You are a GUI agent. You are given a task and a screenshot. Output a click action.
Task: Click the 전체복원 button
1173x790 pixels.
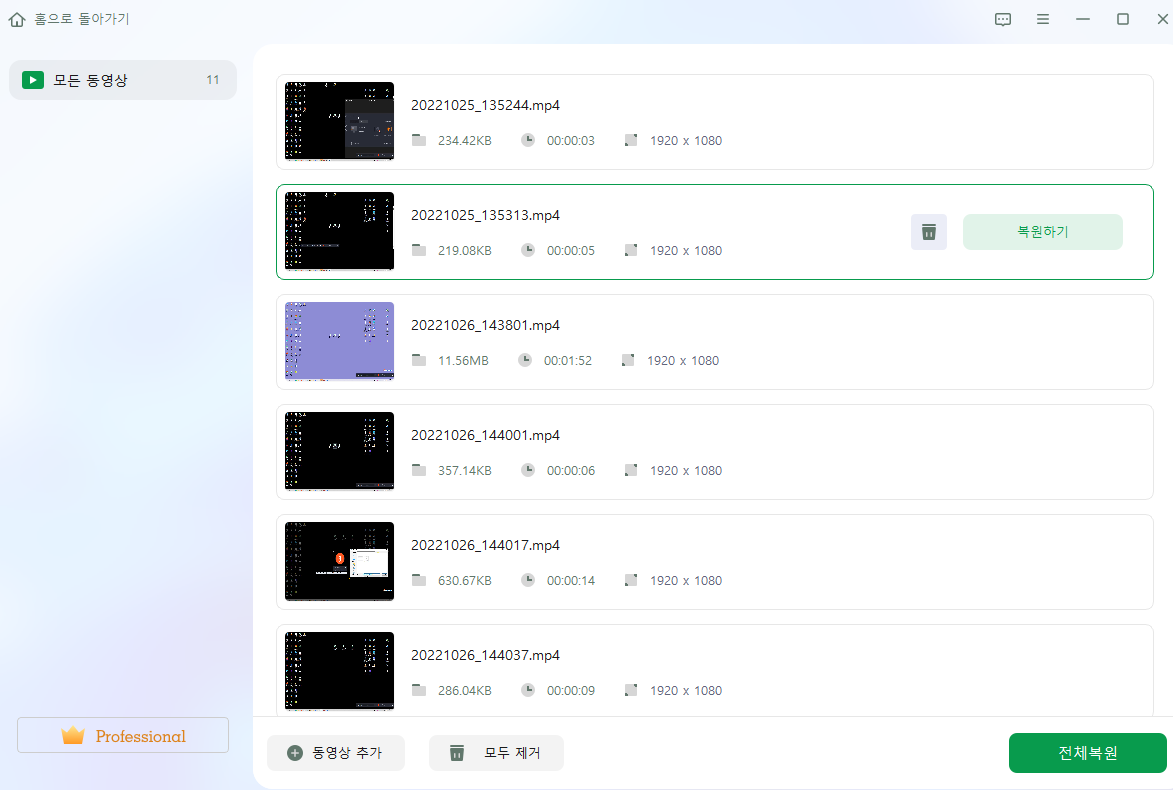pos(1087,753)
